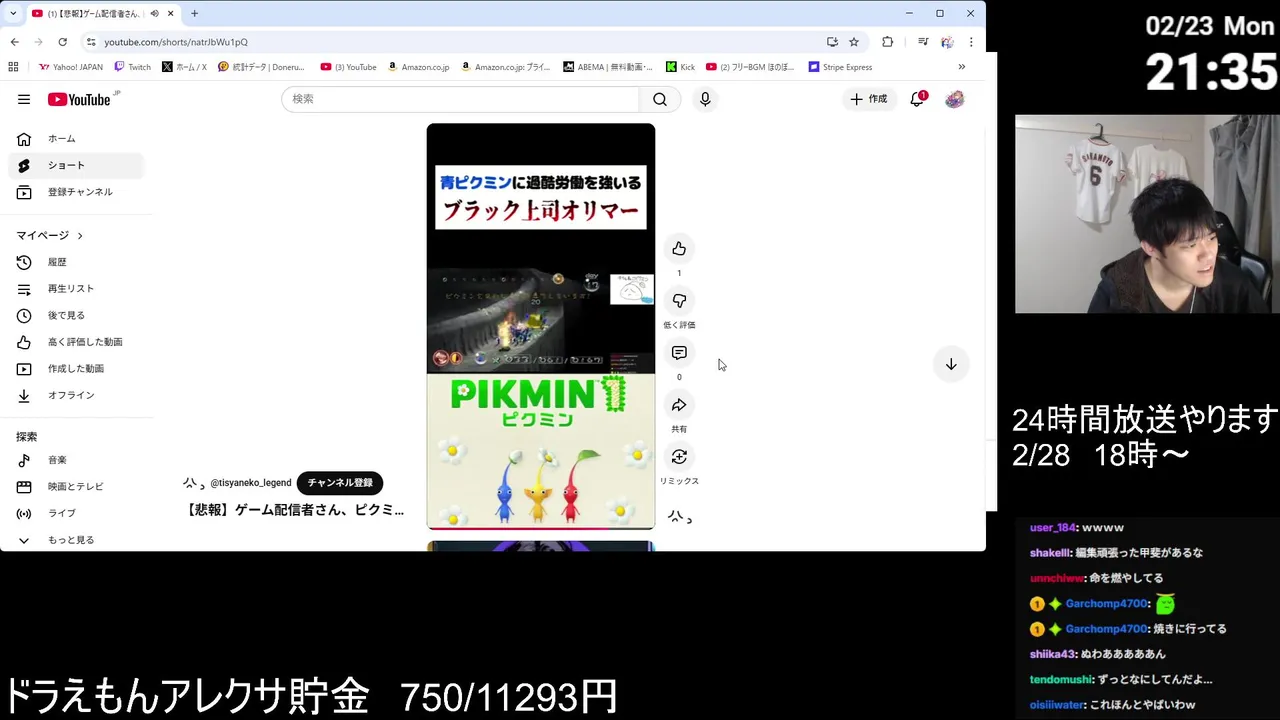
Task: Expand the tab search dropdown
Action: tap(12, 14)
